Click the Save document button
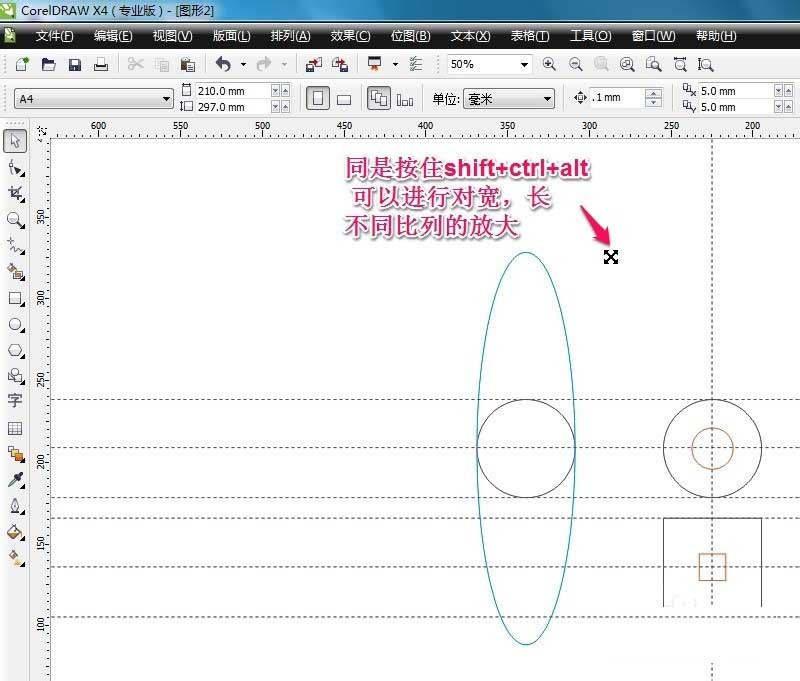This screenshot has width=800, height=681. pos(74,63)
